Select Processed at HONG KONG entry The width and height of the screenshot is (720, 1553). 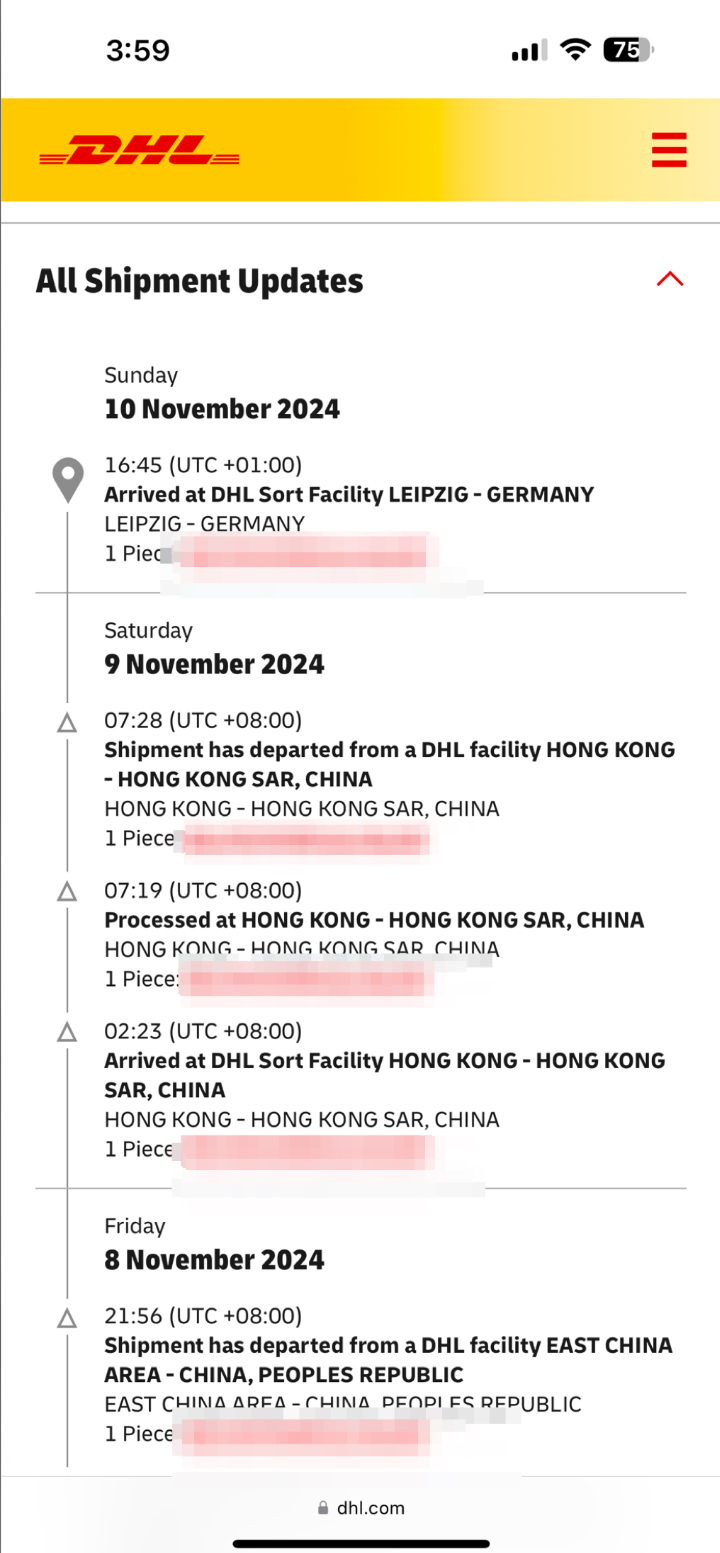[x=374, y=920]
